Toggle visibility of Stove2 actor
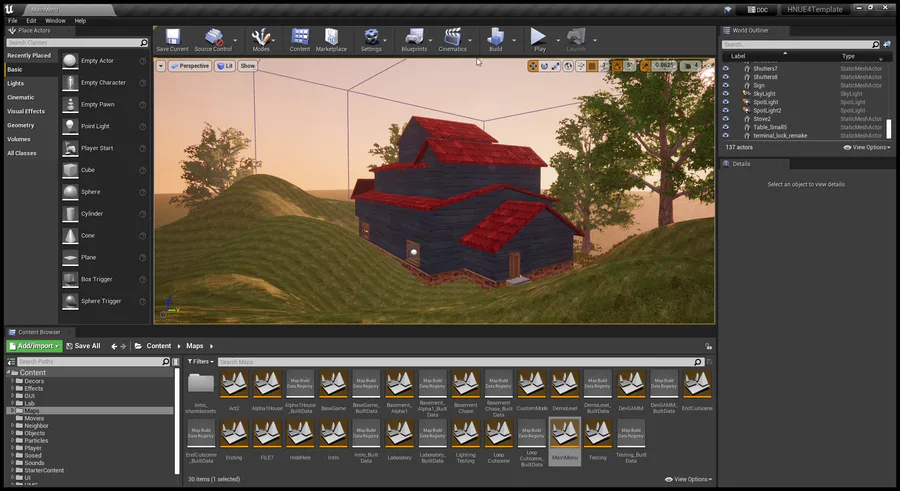Image resolution: width=900 pixels, height=491 pixels. point(726,119)
